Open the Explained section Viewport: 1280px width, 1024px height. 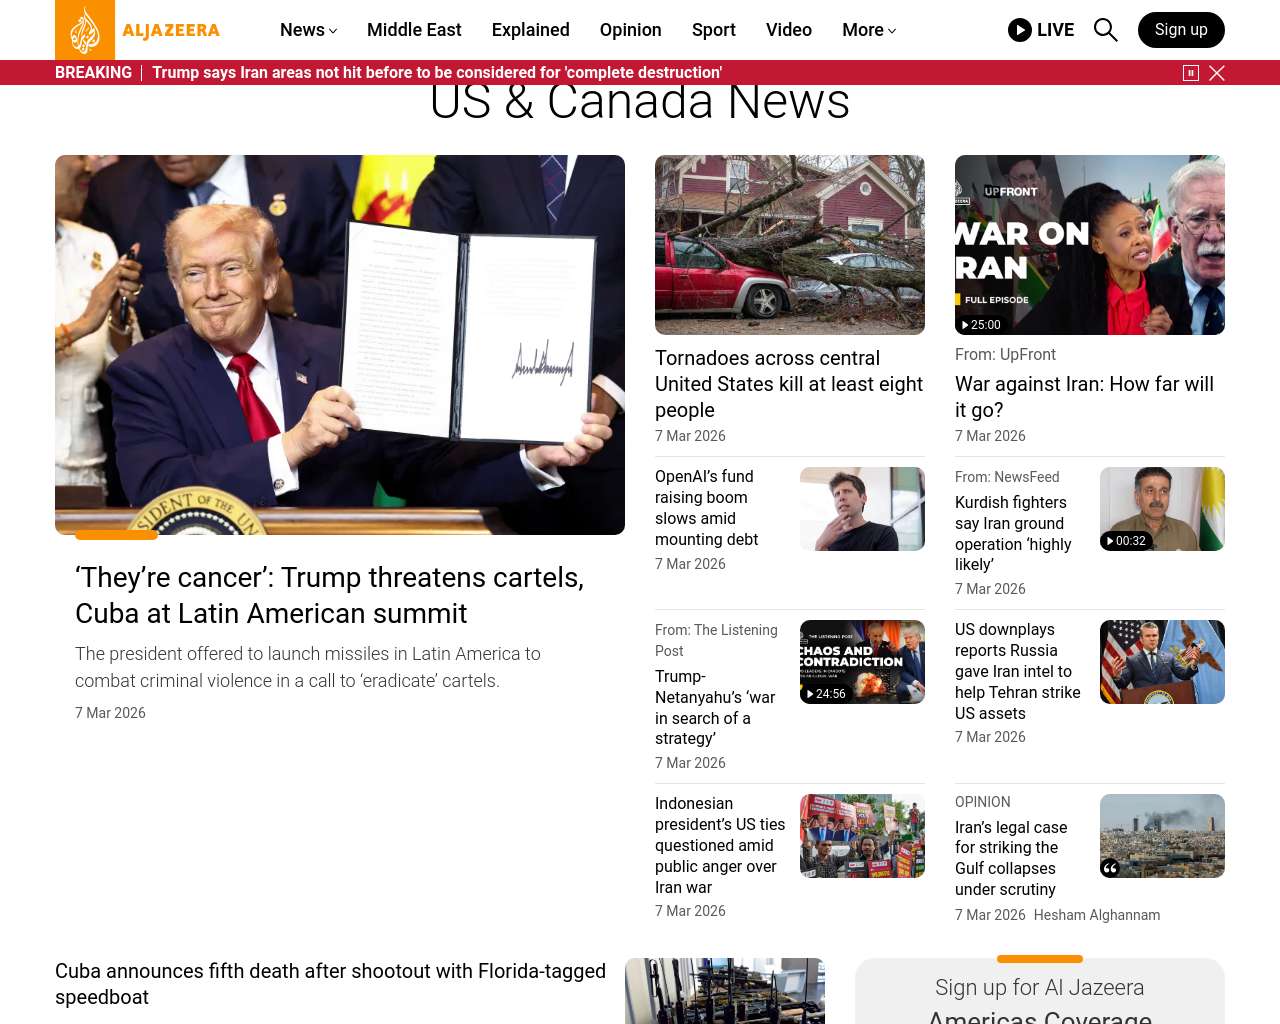pos(531,30)
